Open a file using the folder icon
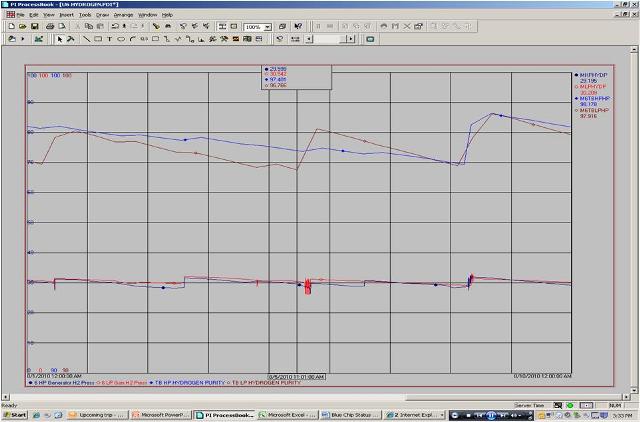The width and height of the screenshot is (640, 422). pos(22,27)
